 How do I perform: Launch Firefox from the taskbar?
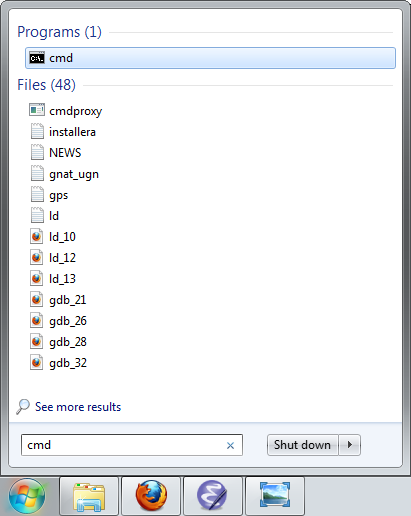tap(151, 496)
